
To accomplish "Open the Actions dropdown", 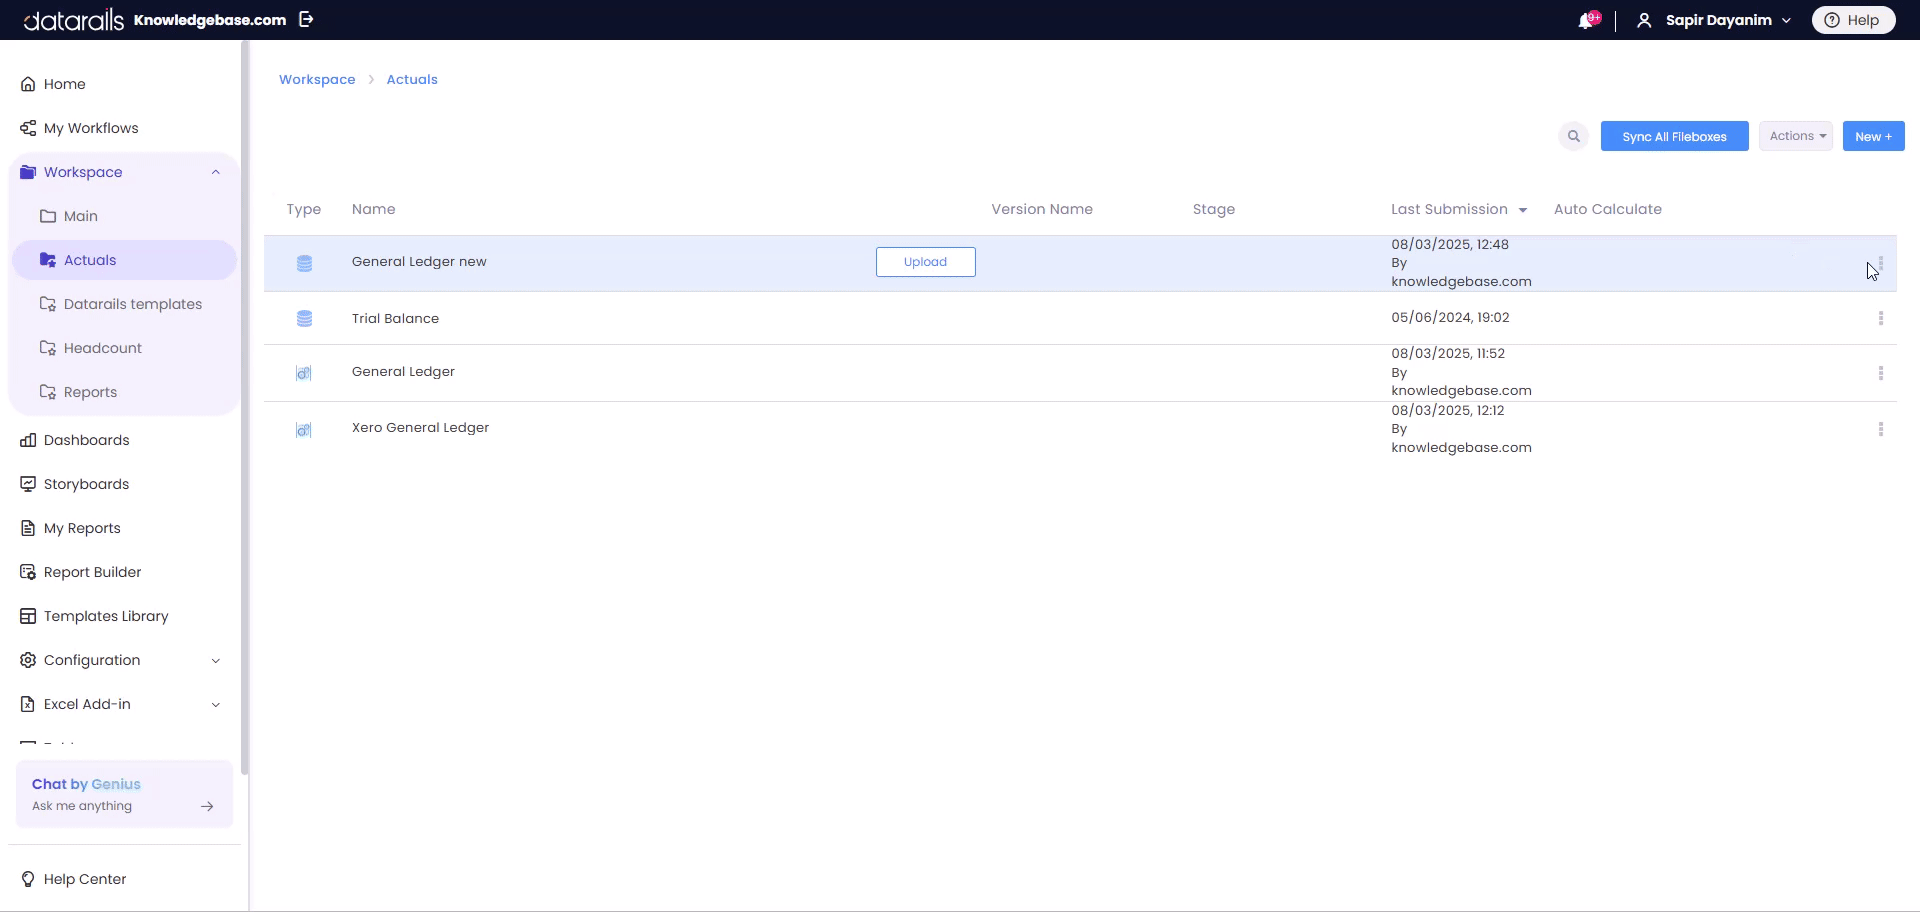I will pyautogui.click(x=1796, y=136).
